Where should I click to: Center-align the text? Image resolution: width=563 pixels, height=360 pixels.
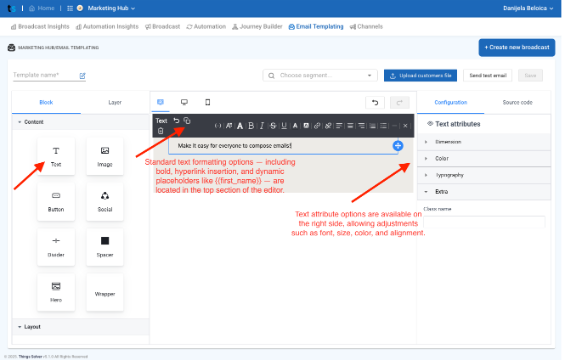(x=350, y=126)
